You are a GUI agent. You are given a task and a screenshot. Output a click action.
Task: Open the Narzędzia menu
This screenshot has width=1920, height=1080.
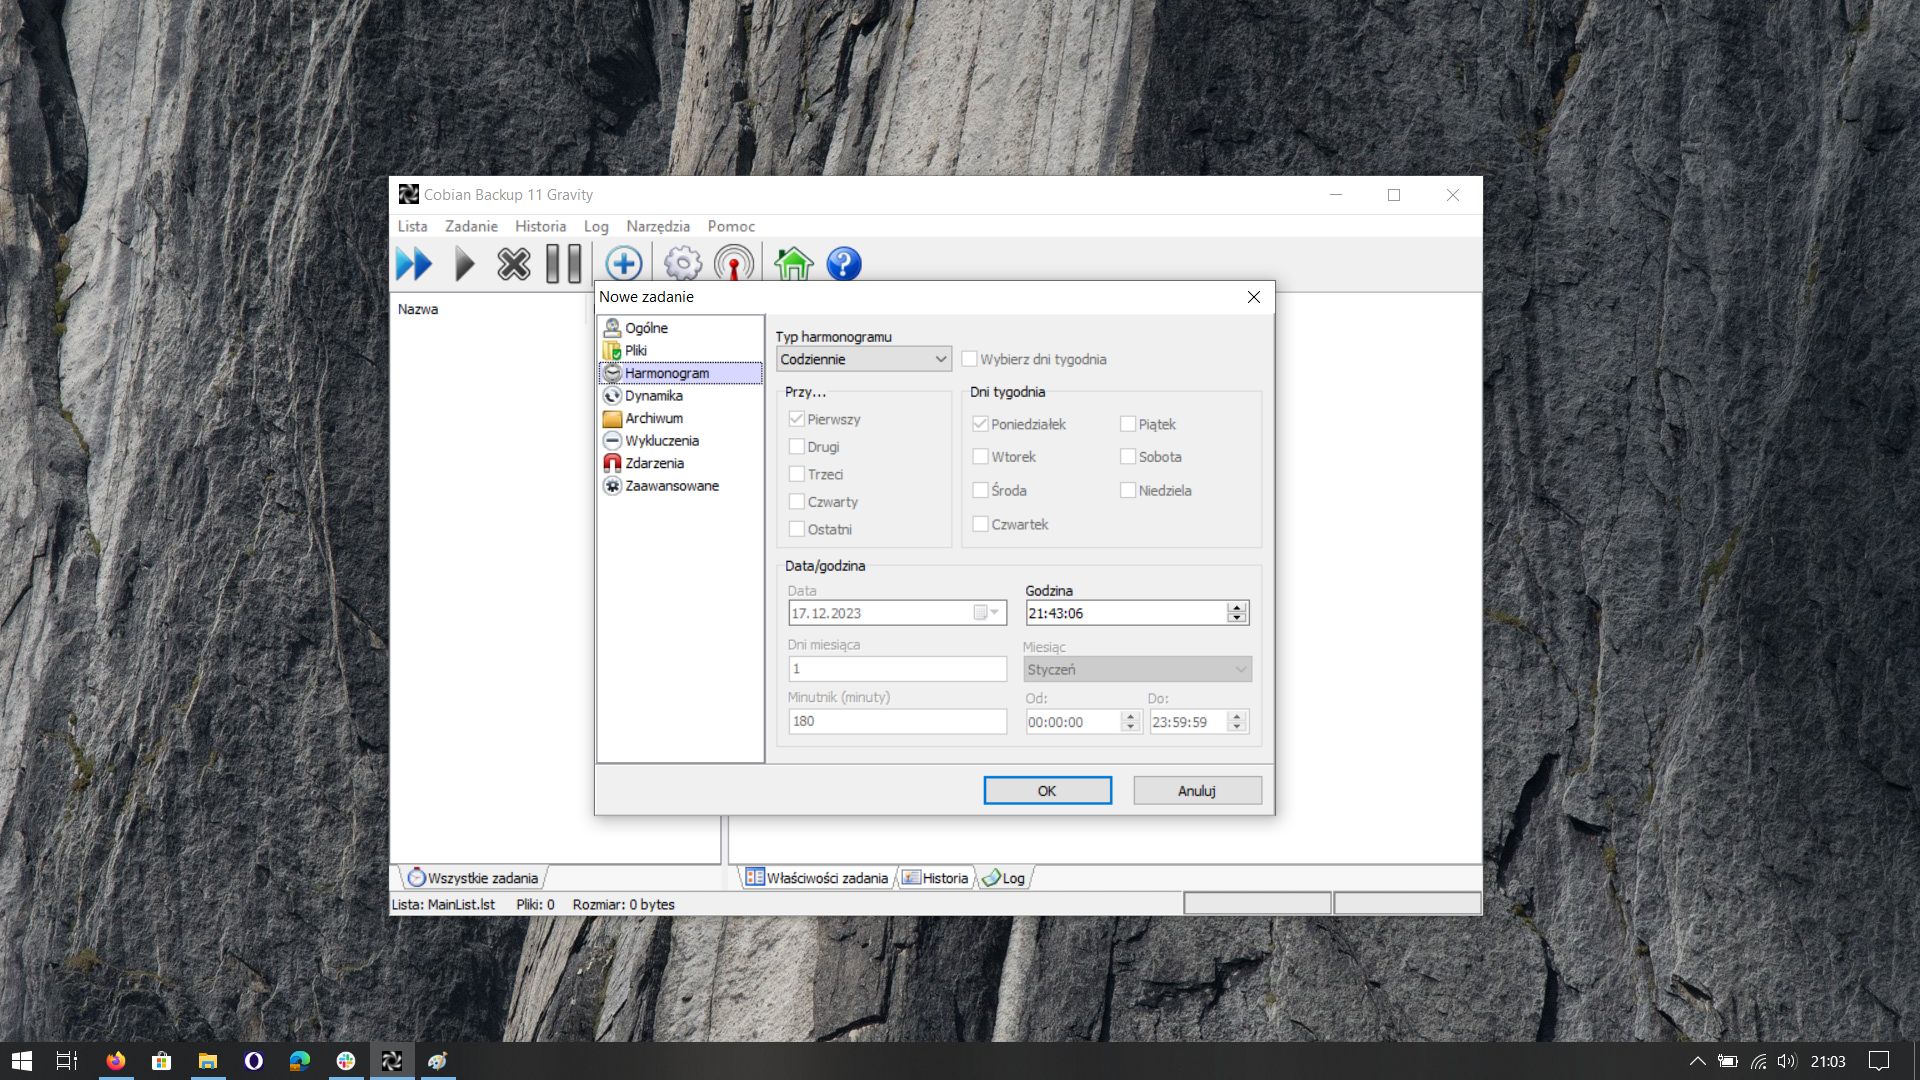(x=657, y=226)
